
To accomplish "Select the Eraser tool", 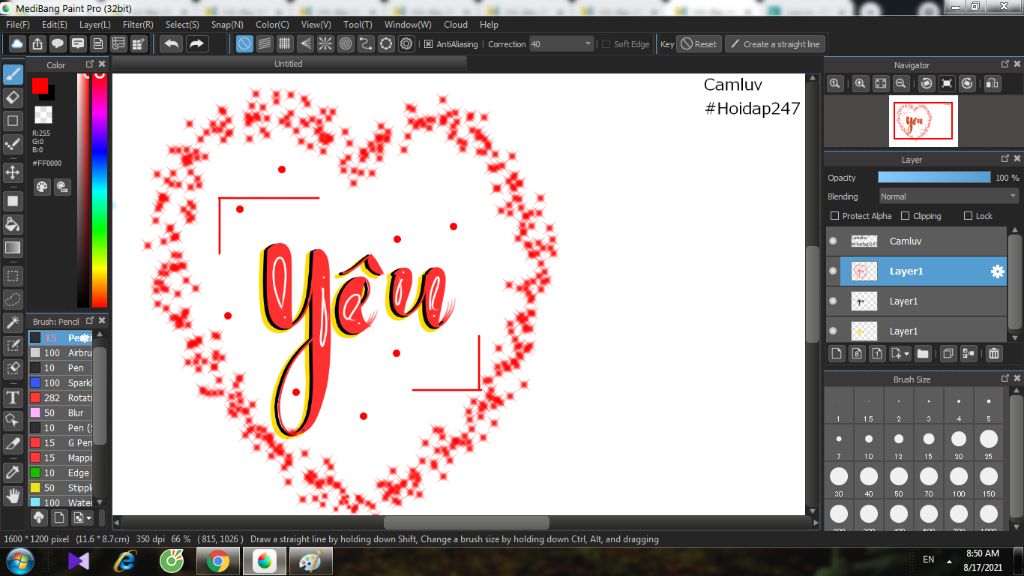I will coord(12,98).
